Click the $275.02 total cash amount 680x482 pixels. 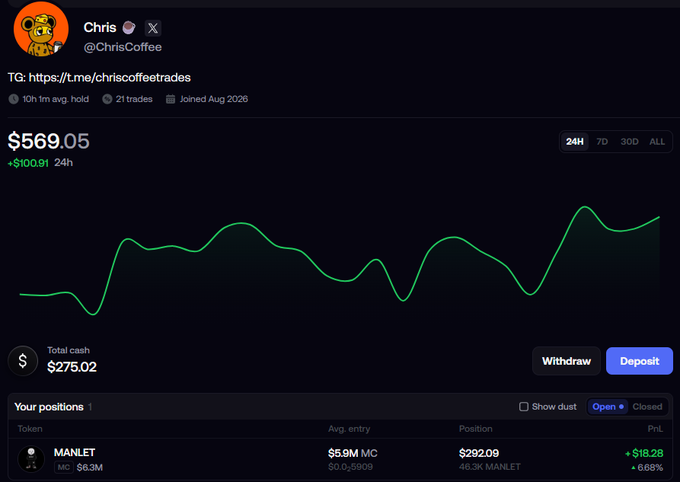[72, 367]
